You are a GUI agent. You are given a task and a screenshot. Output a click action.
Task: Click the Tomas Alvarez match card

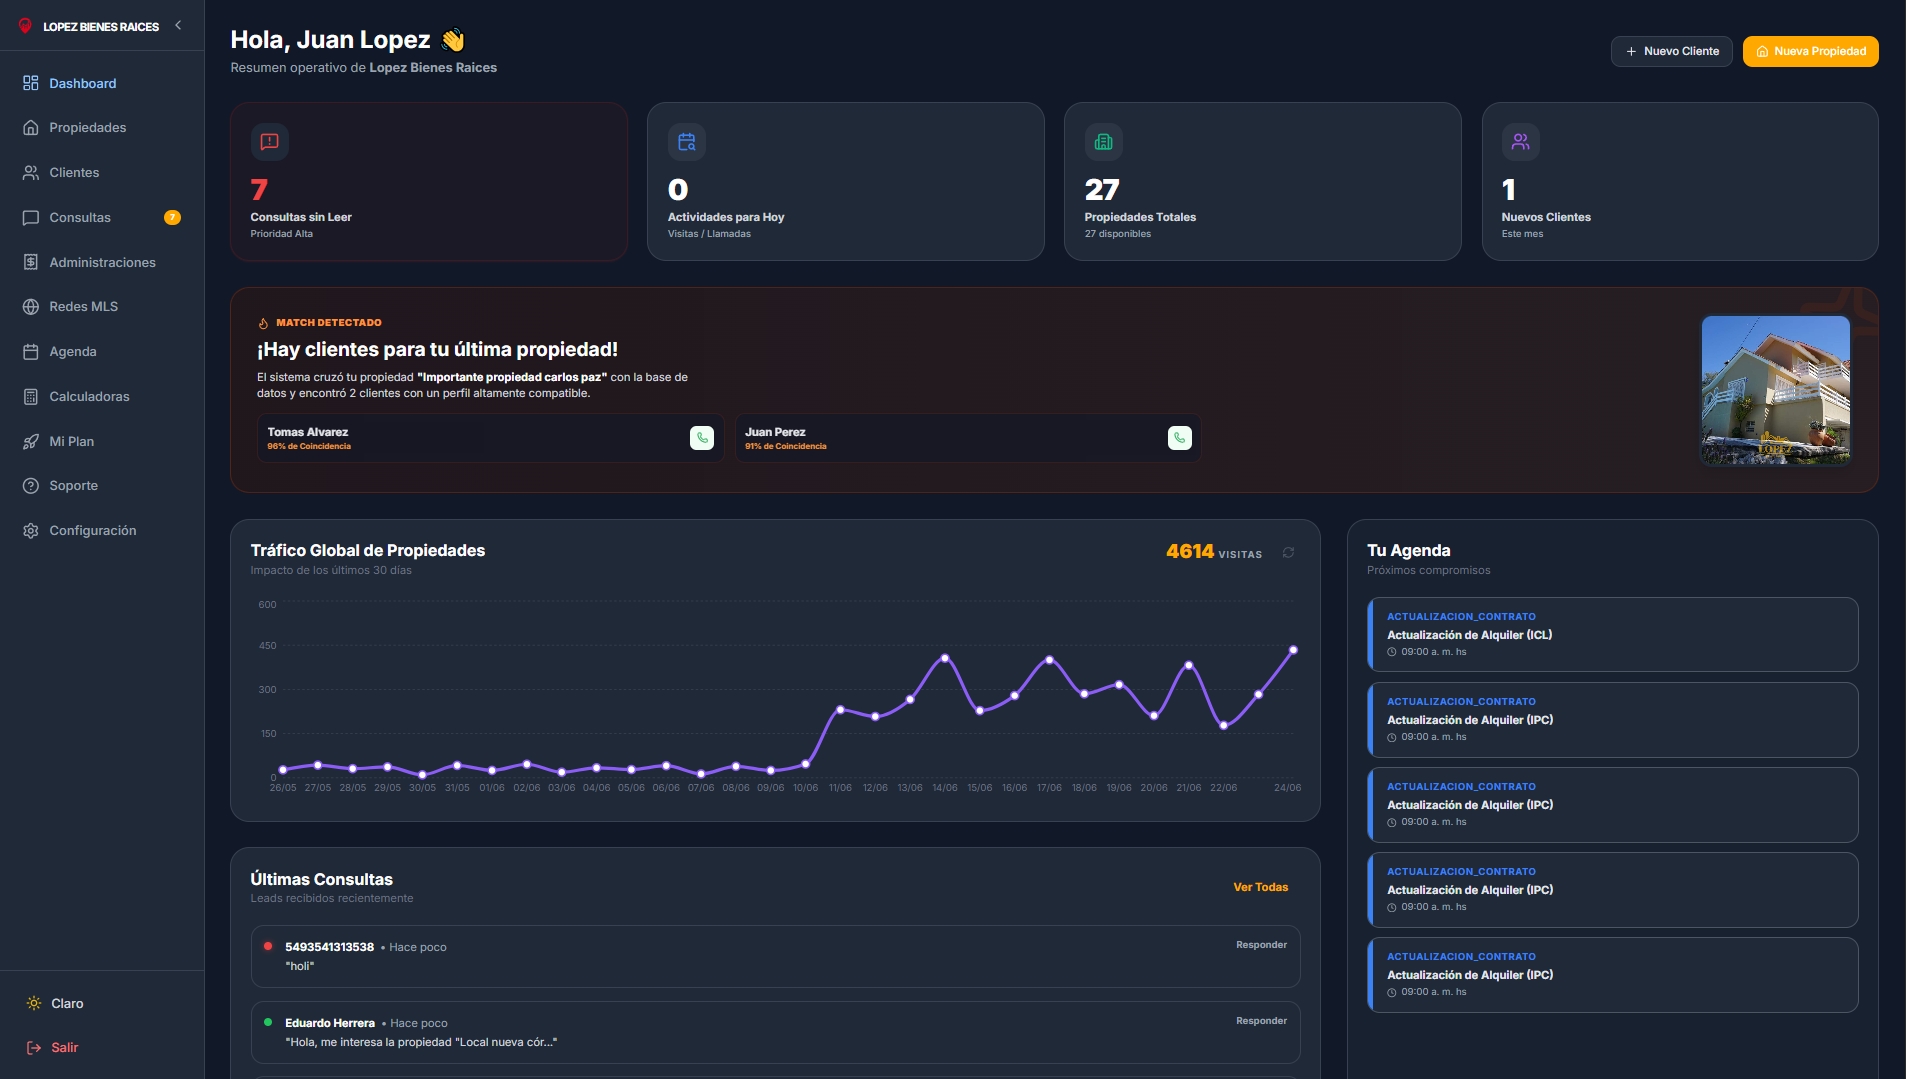coord(490,438)
